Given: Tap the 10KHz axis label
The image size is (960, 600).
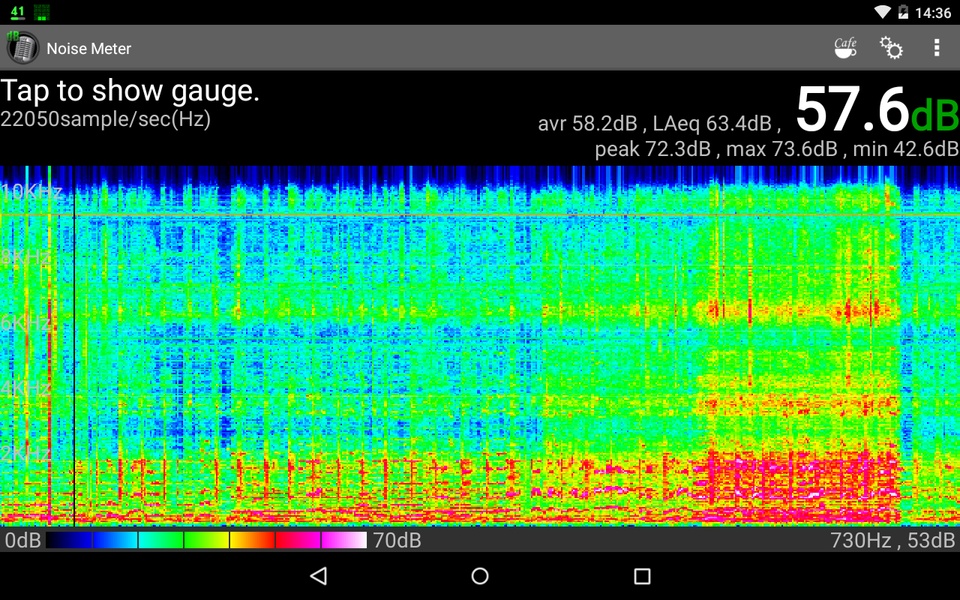Looking at the screenshot, I should (31, 192).
